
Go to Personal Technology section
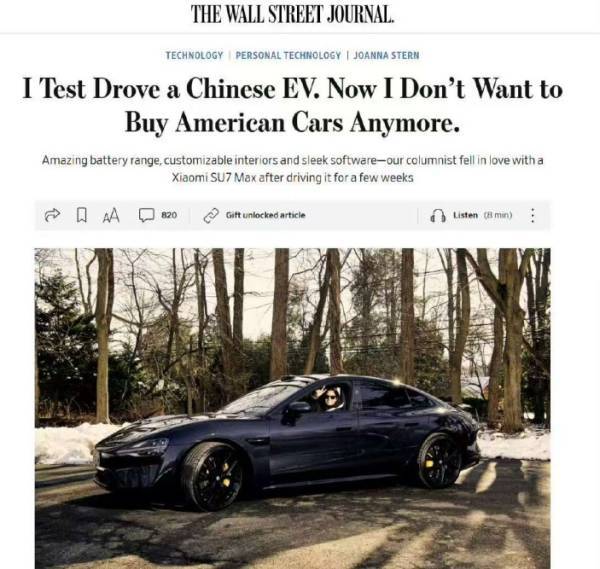(x=288, y=55)
